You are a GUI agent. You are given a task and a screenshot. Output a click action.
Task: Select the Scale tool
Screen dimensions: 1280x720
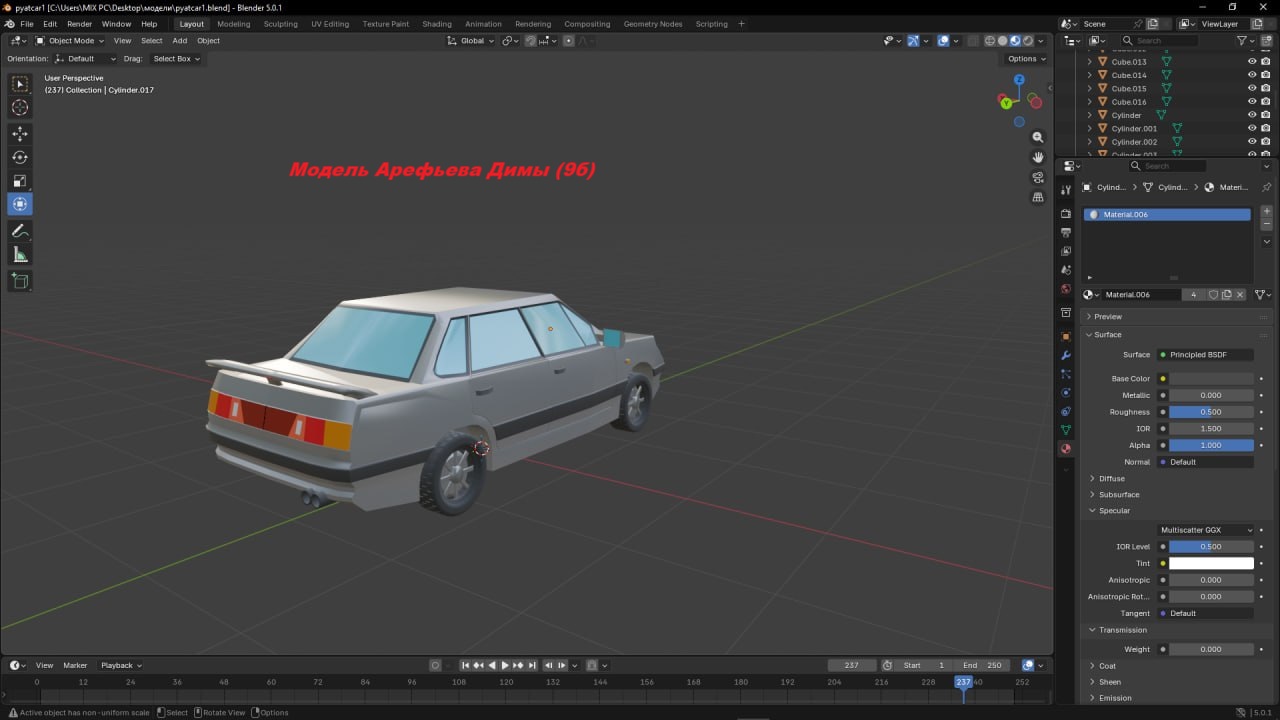[20, 181]
